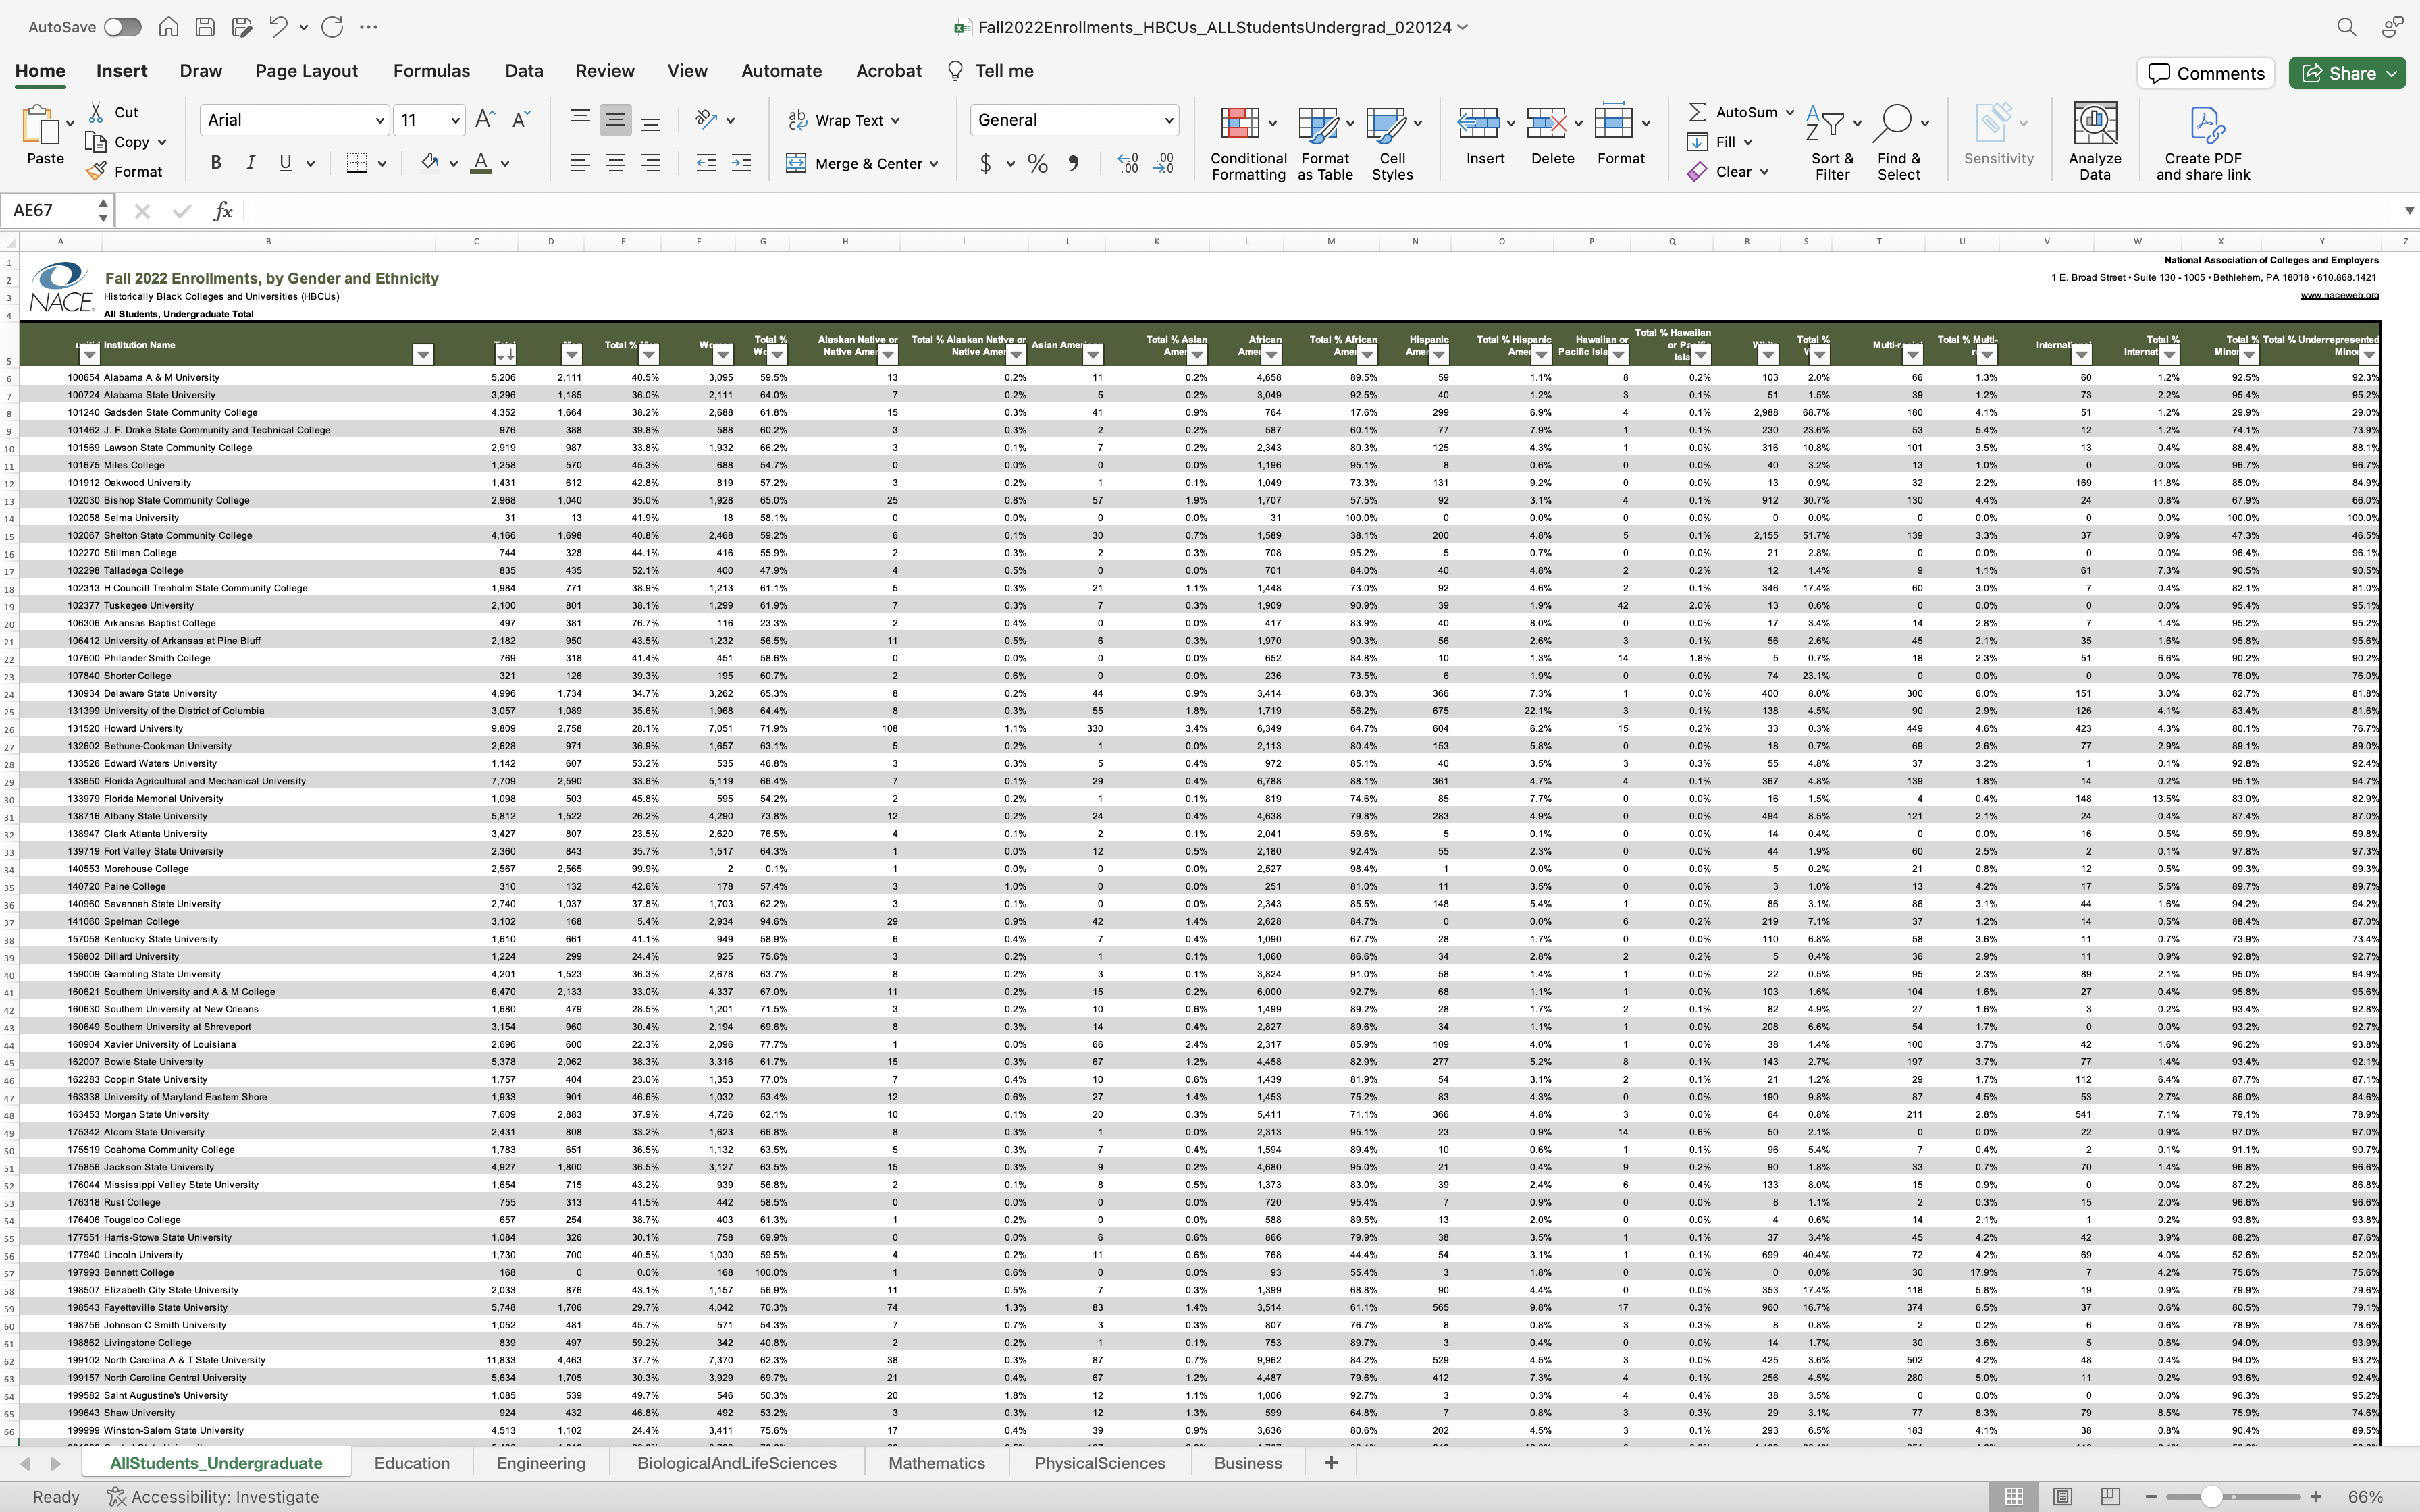Click the Decrease Decimal icon
Viewport: 2420px width, 1512px height.
tap(1164, 163)
